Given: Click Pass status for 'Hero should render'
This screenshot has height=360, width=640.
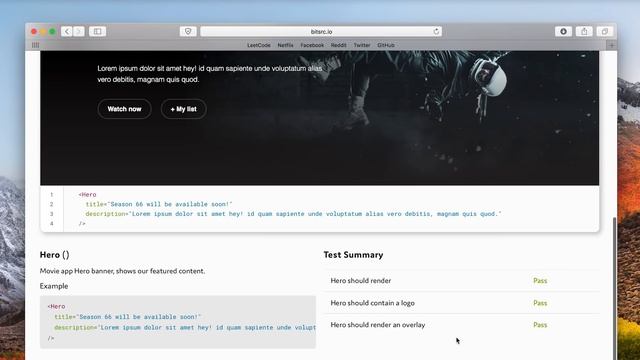Looking at the screenshot, I should tap(540, 281).
